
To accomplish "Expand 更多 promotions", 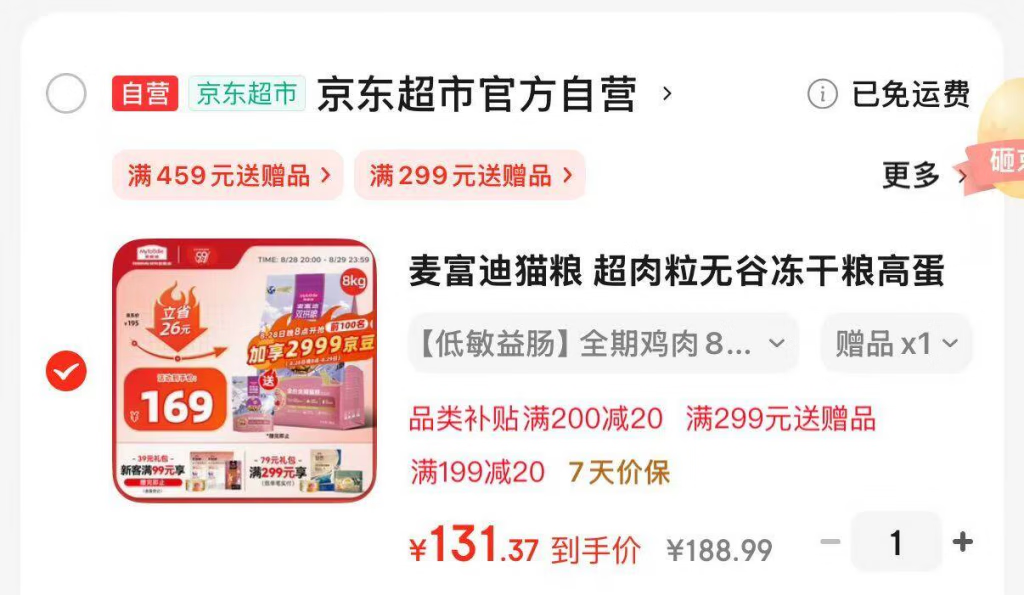I will coord(923,175).
